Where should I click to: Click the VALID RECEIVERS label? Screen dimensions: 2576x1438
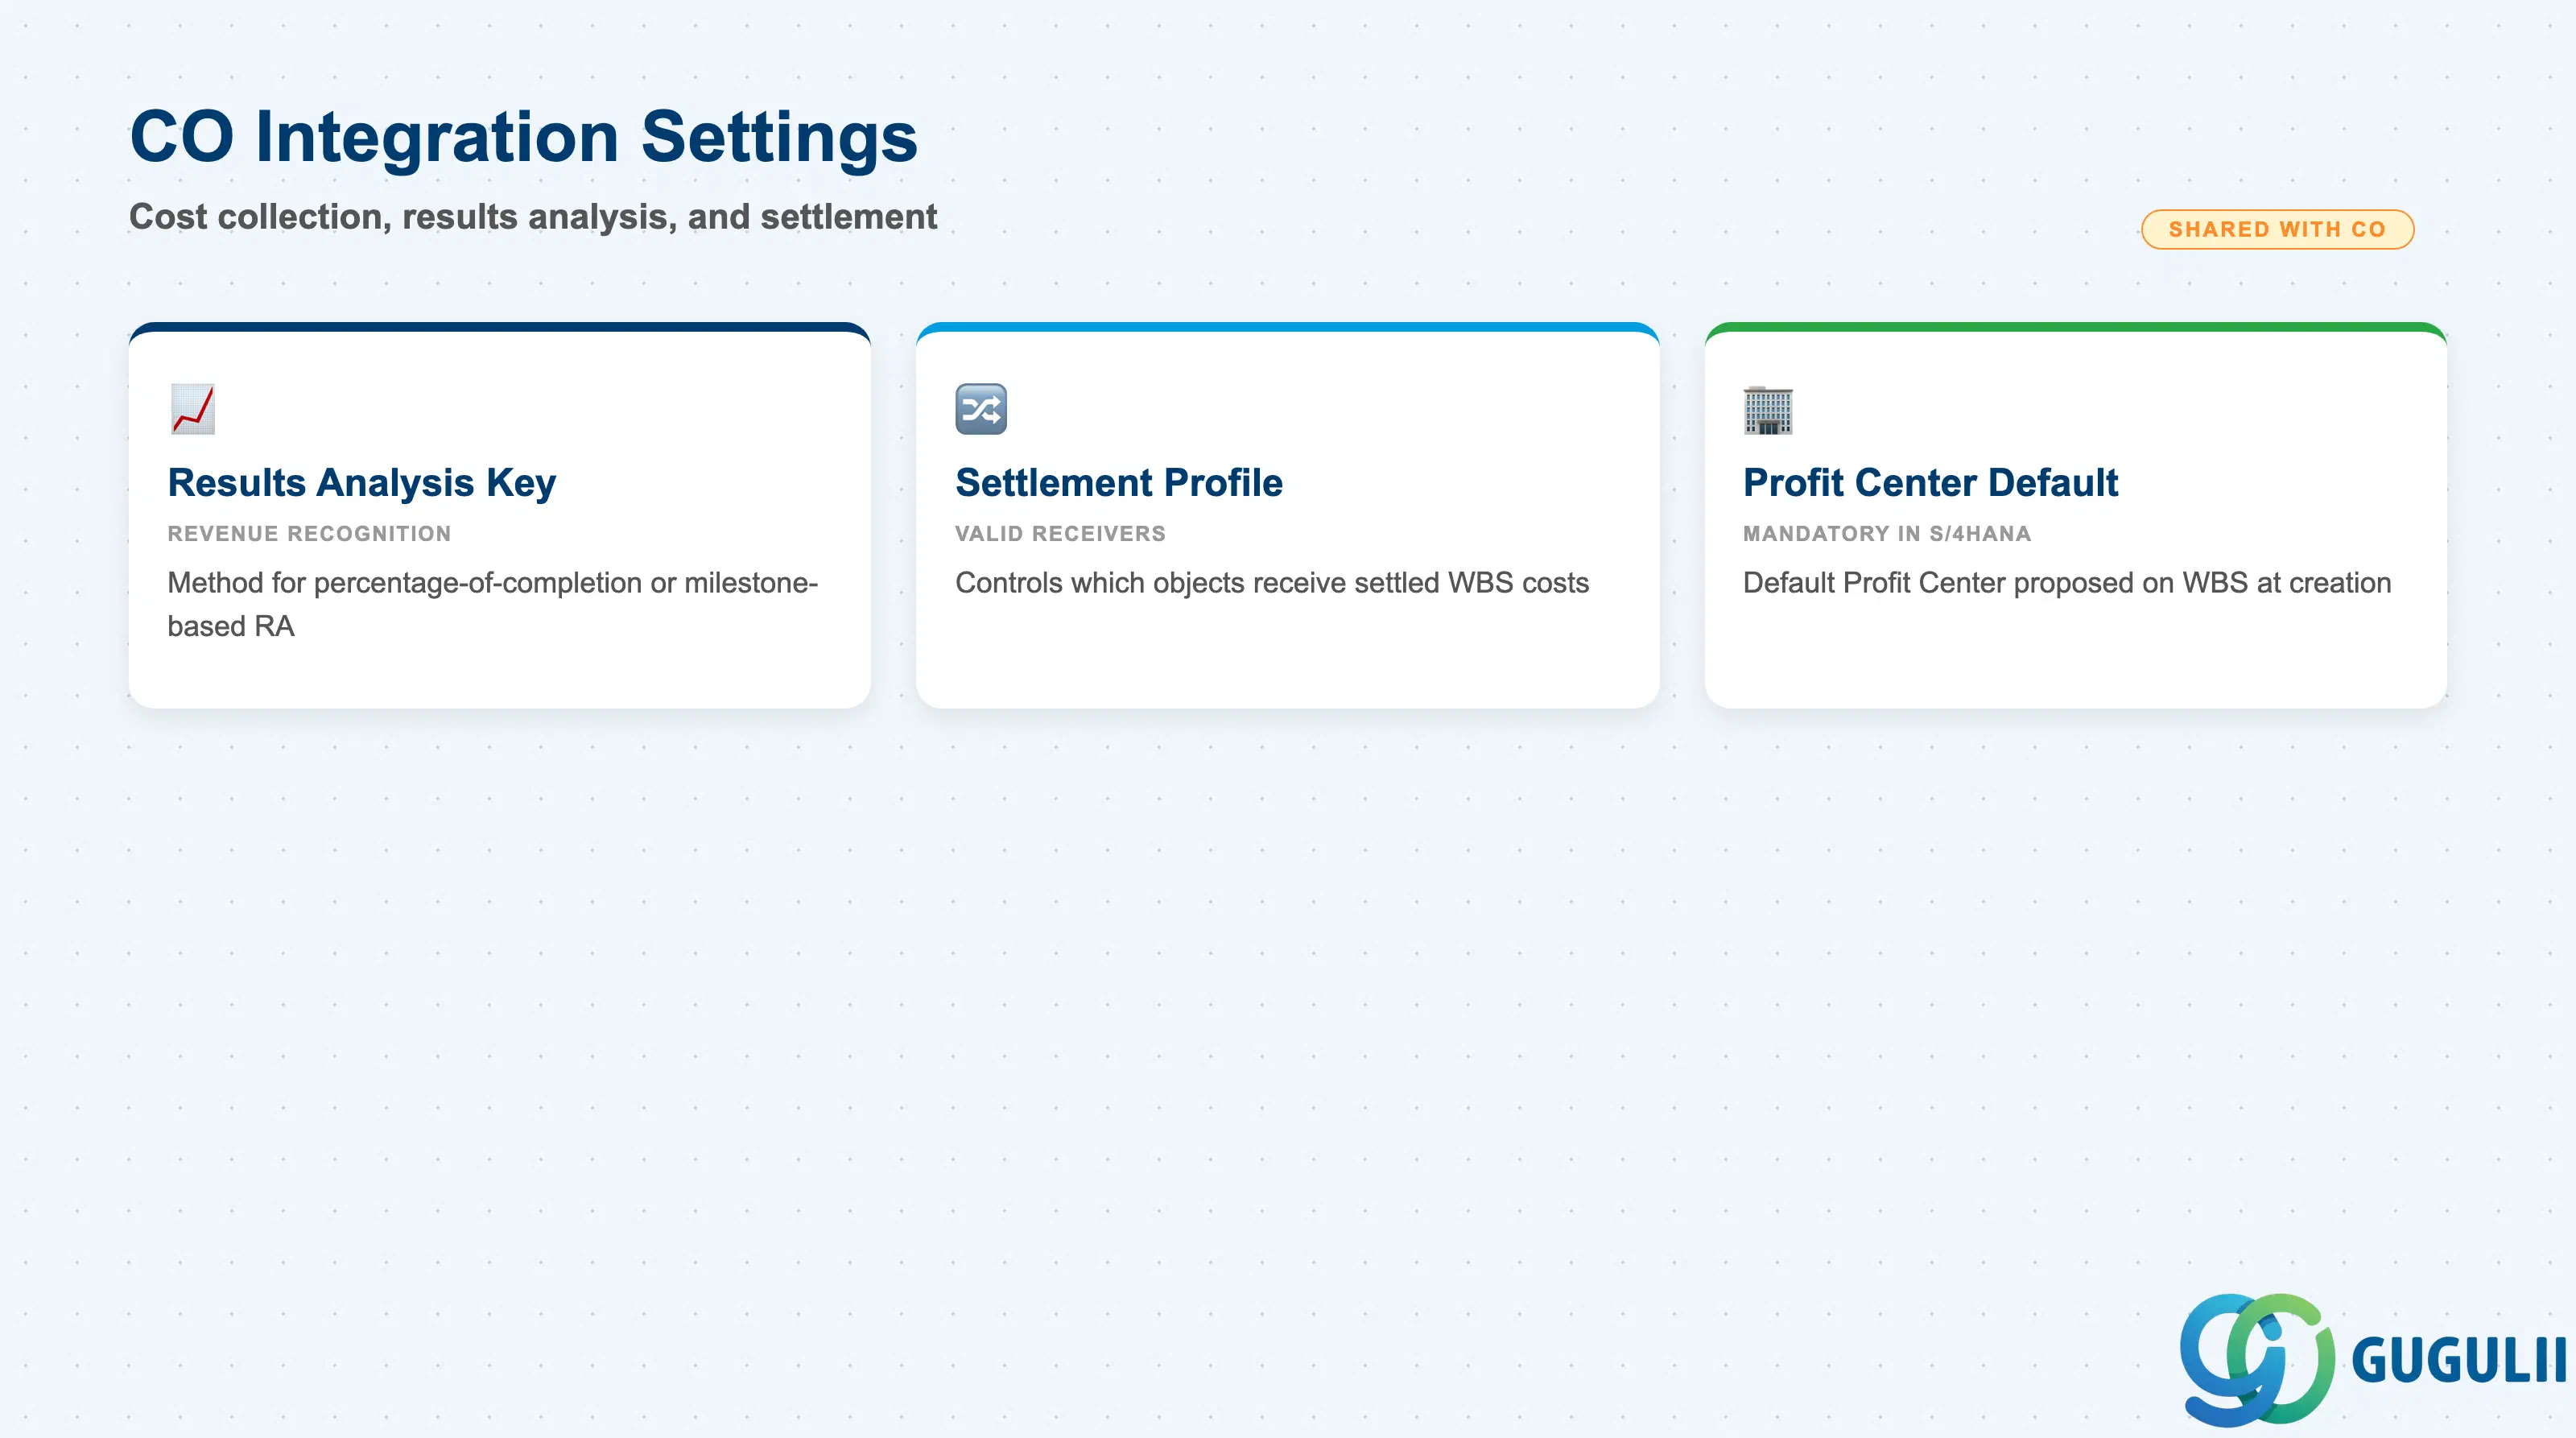(1060, 533)
